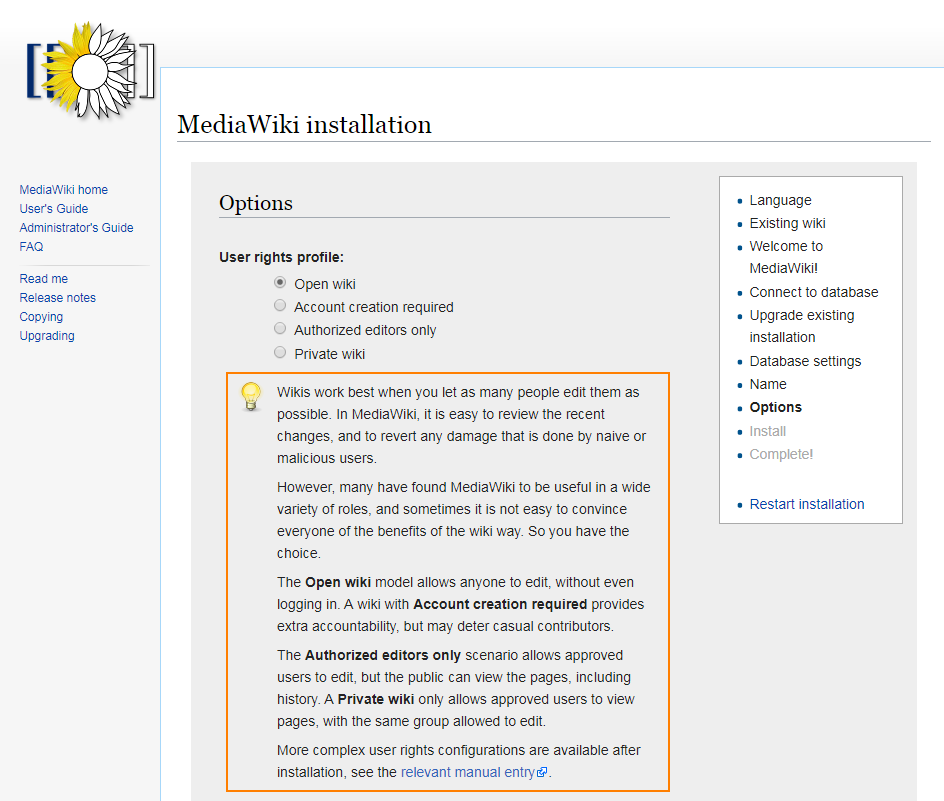Click Upgrade existing installation step
The height and width of the screenshot is (801, 944).
tap(802, 326)
